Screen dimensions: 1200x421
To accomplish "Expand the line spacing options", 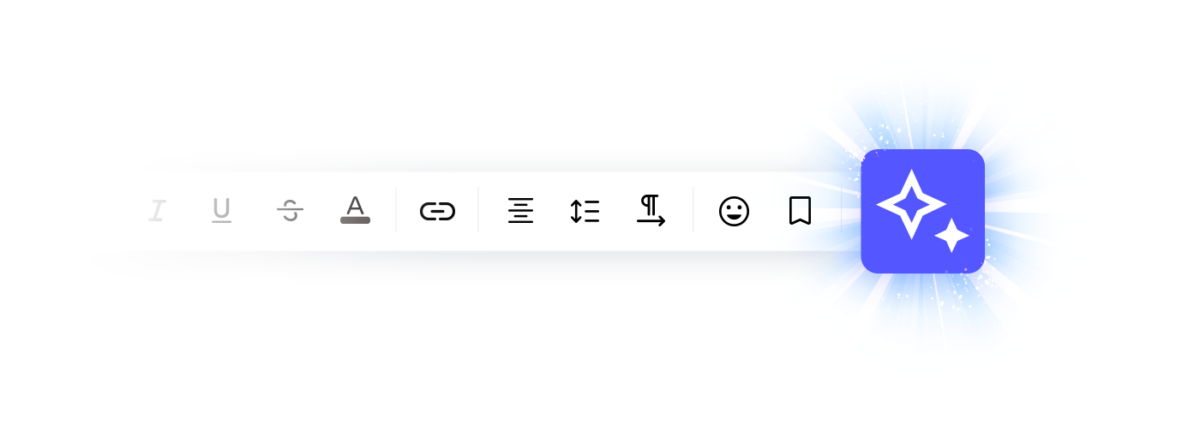I will click(585, 211).
